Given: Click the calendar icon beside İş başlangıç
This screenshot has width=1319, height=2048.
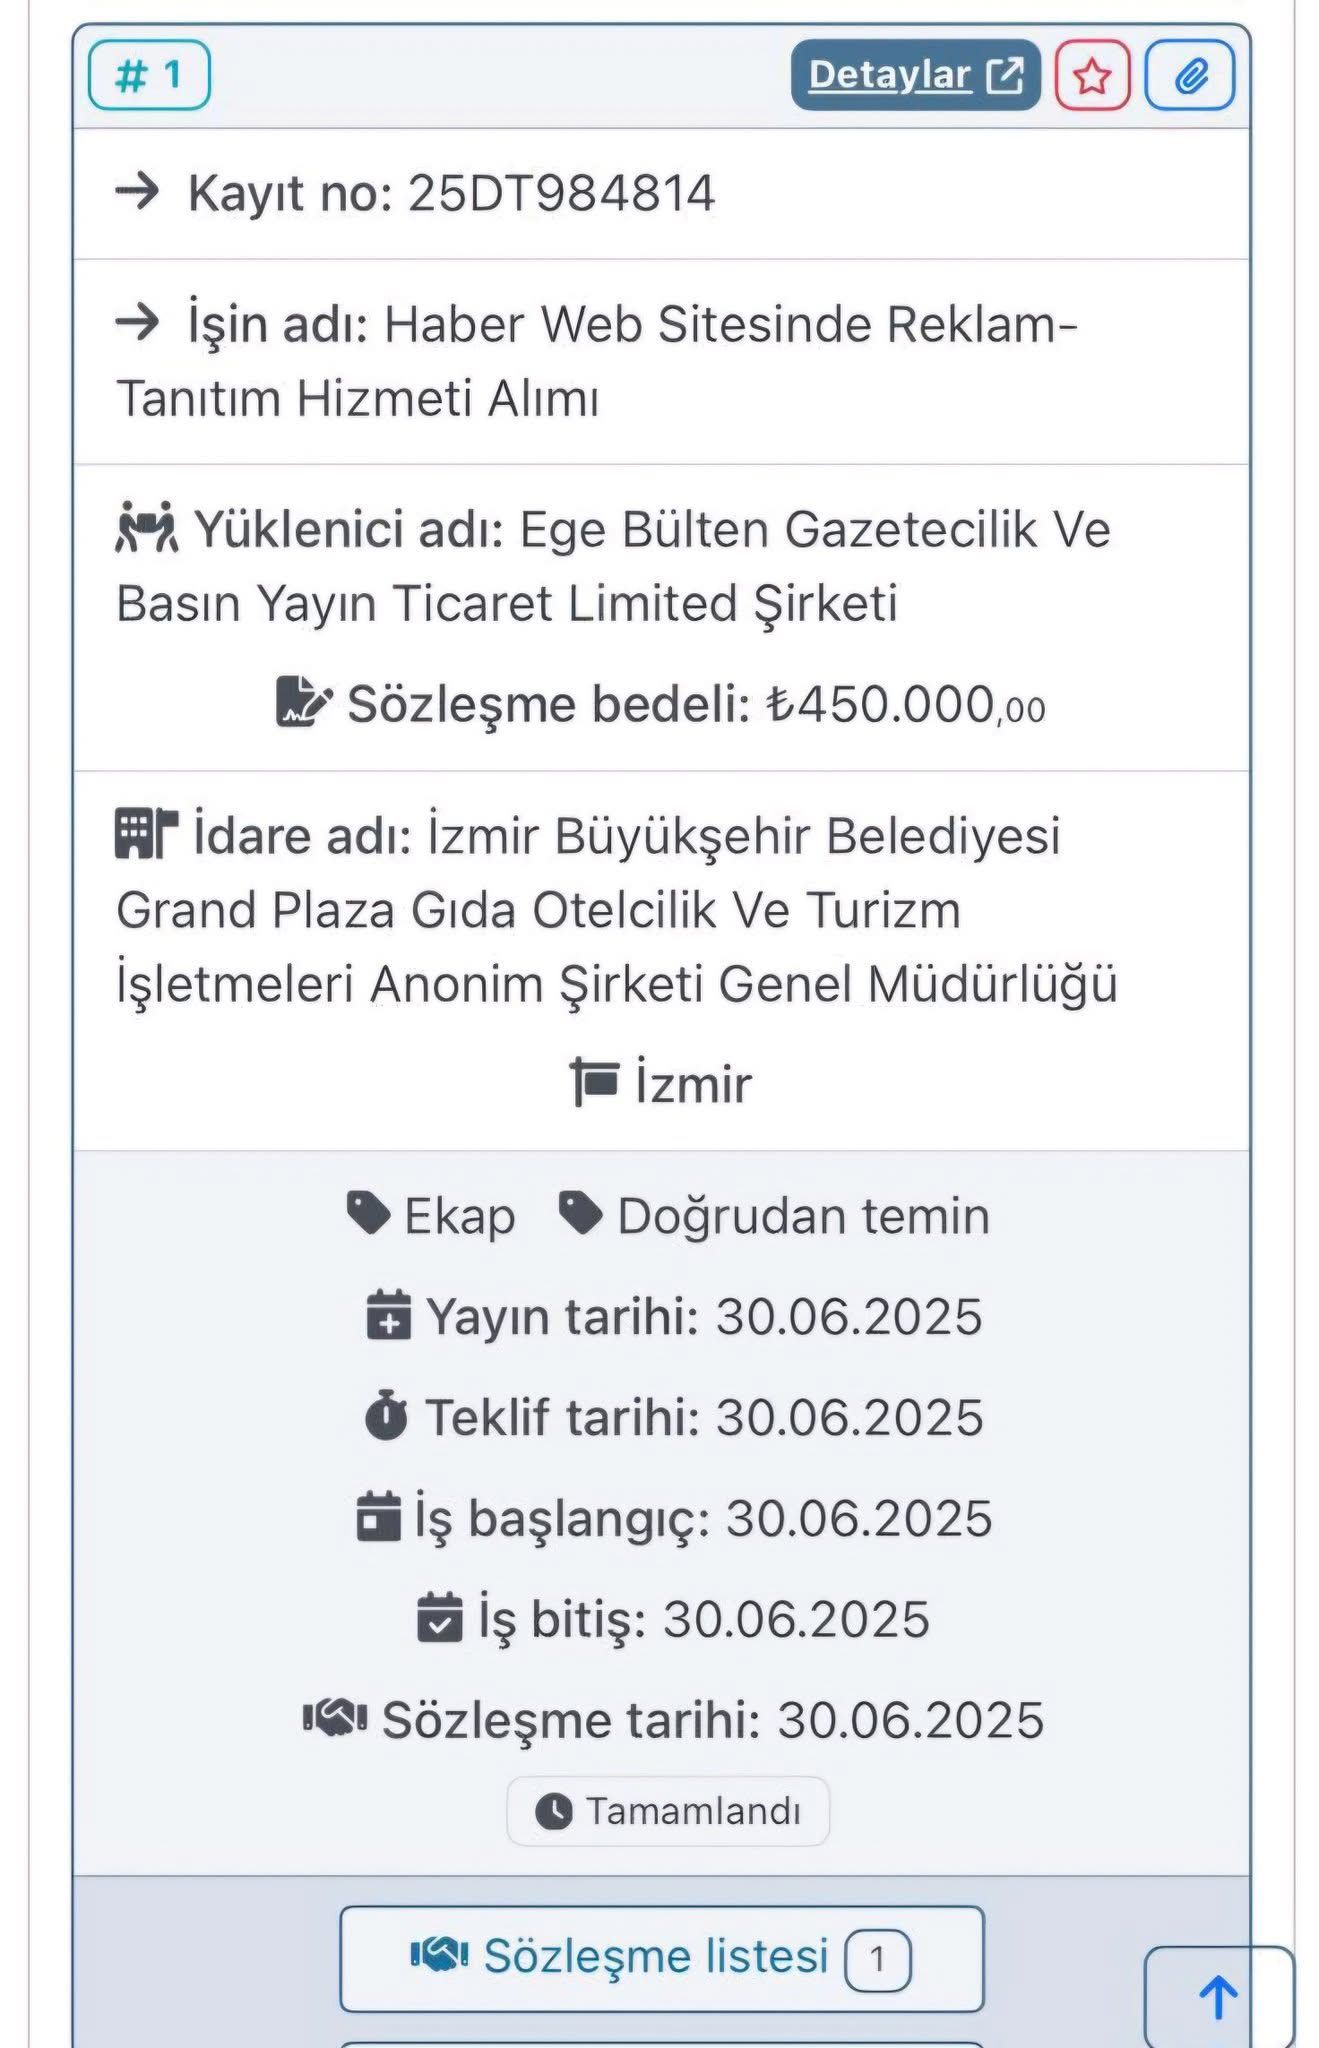Looking at the screenshot, I should (379, 1517).
